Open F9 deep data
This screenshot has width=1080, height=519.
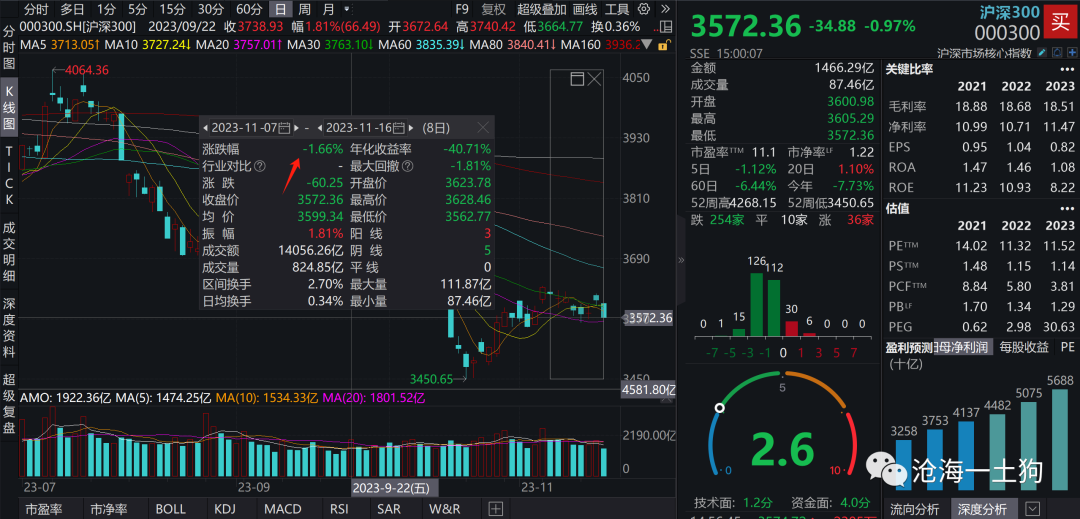pos(462,9)
